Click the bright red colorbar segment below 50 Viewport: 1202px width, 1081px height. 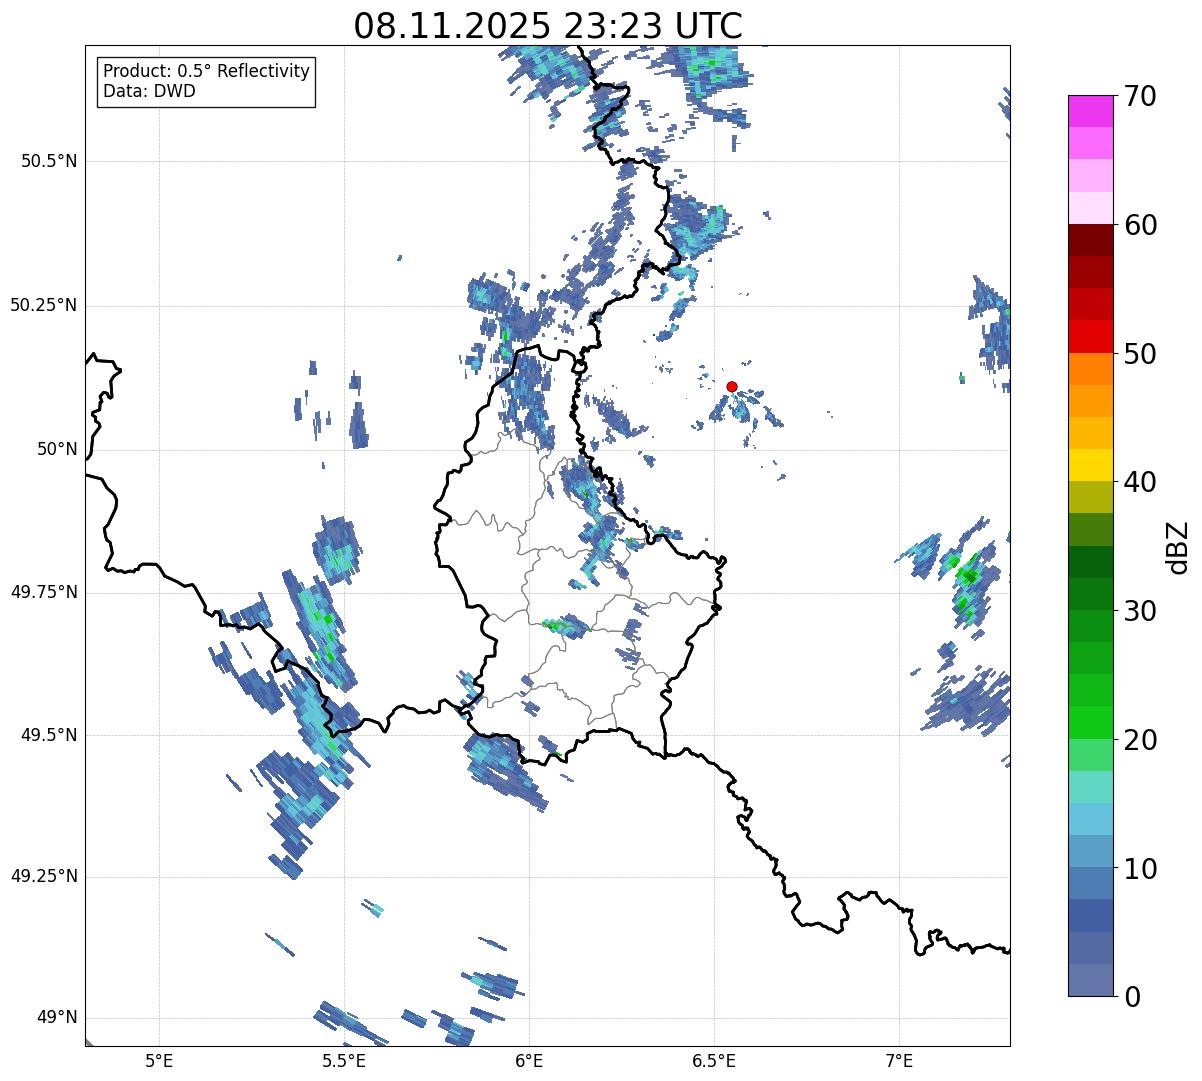1091,336
